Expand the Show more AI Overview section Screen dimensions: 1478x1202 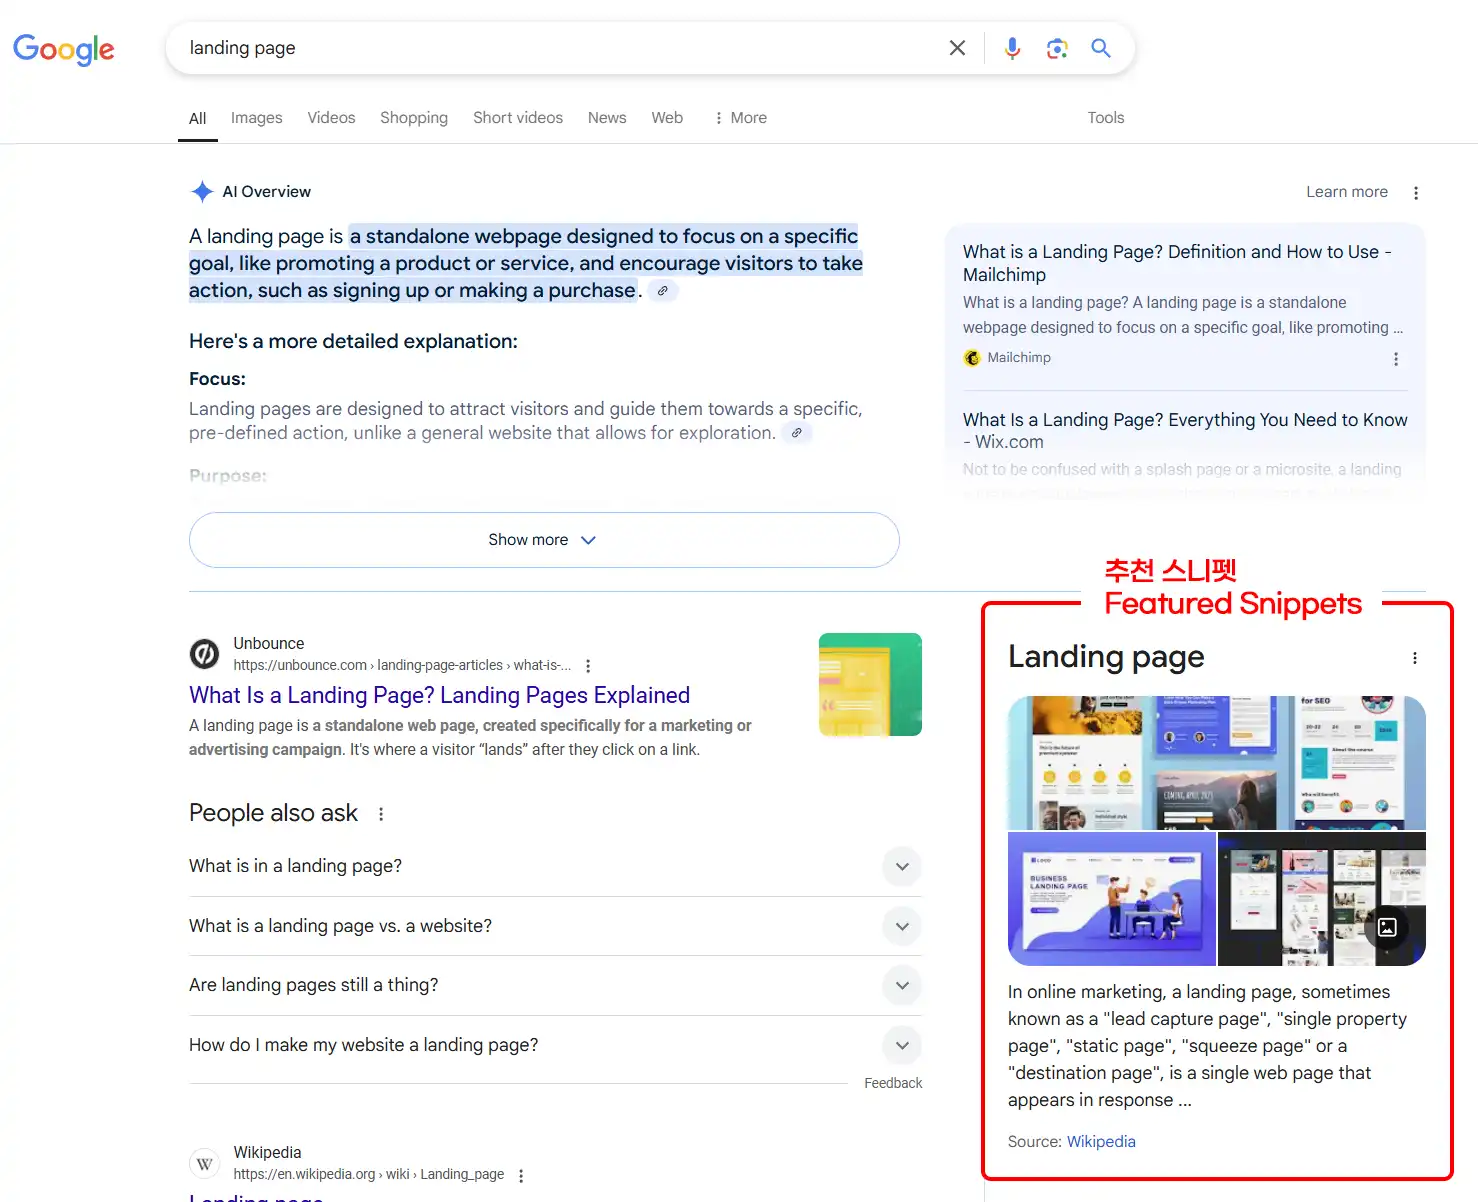point(543,540)
